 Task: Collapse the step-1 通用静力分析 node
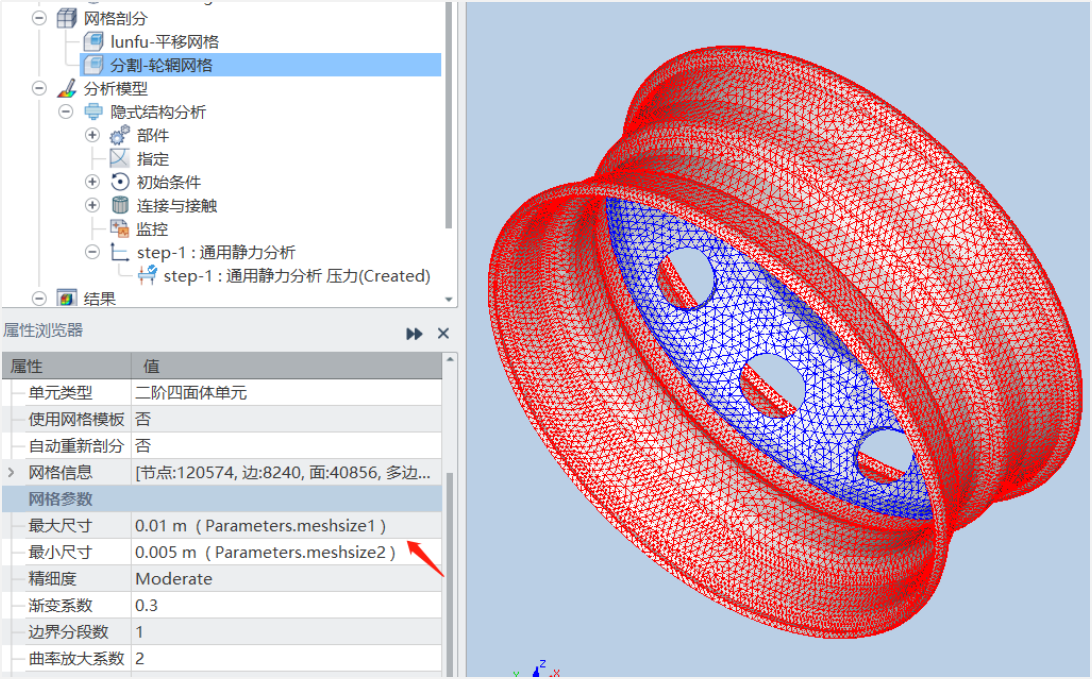(x=92, y=252)
